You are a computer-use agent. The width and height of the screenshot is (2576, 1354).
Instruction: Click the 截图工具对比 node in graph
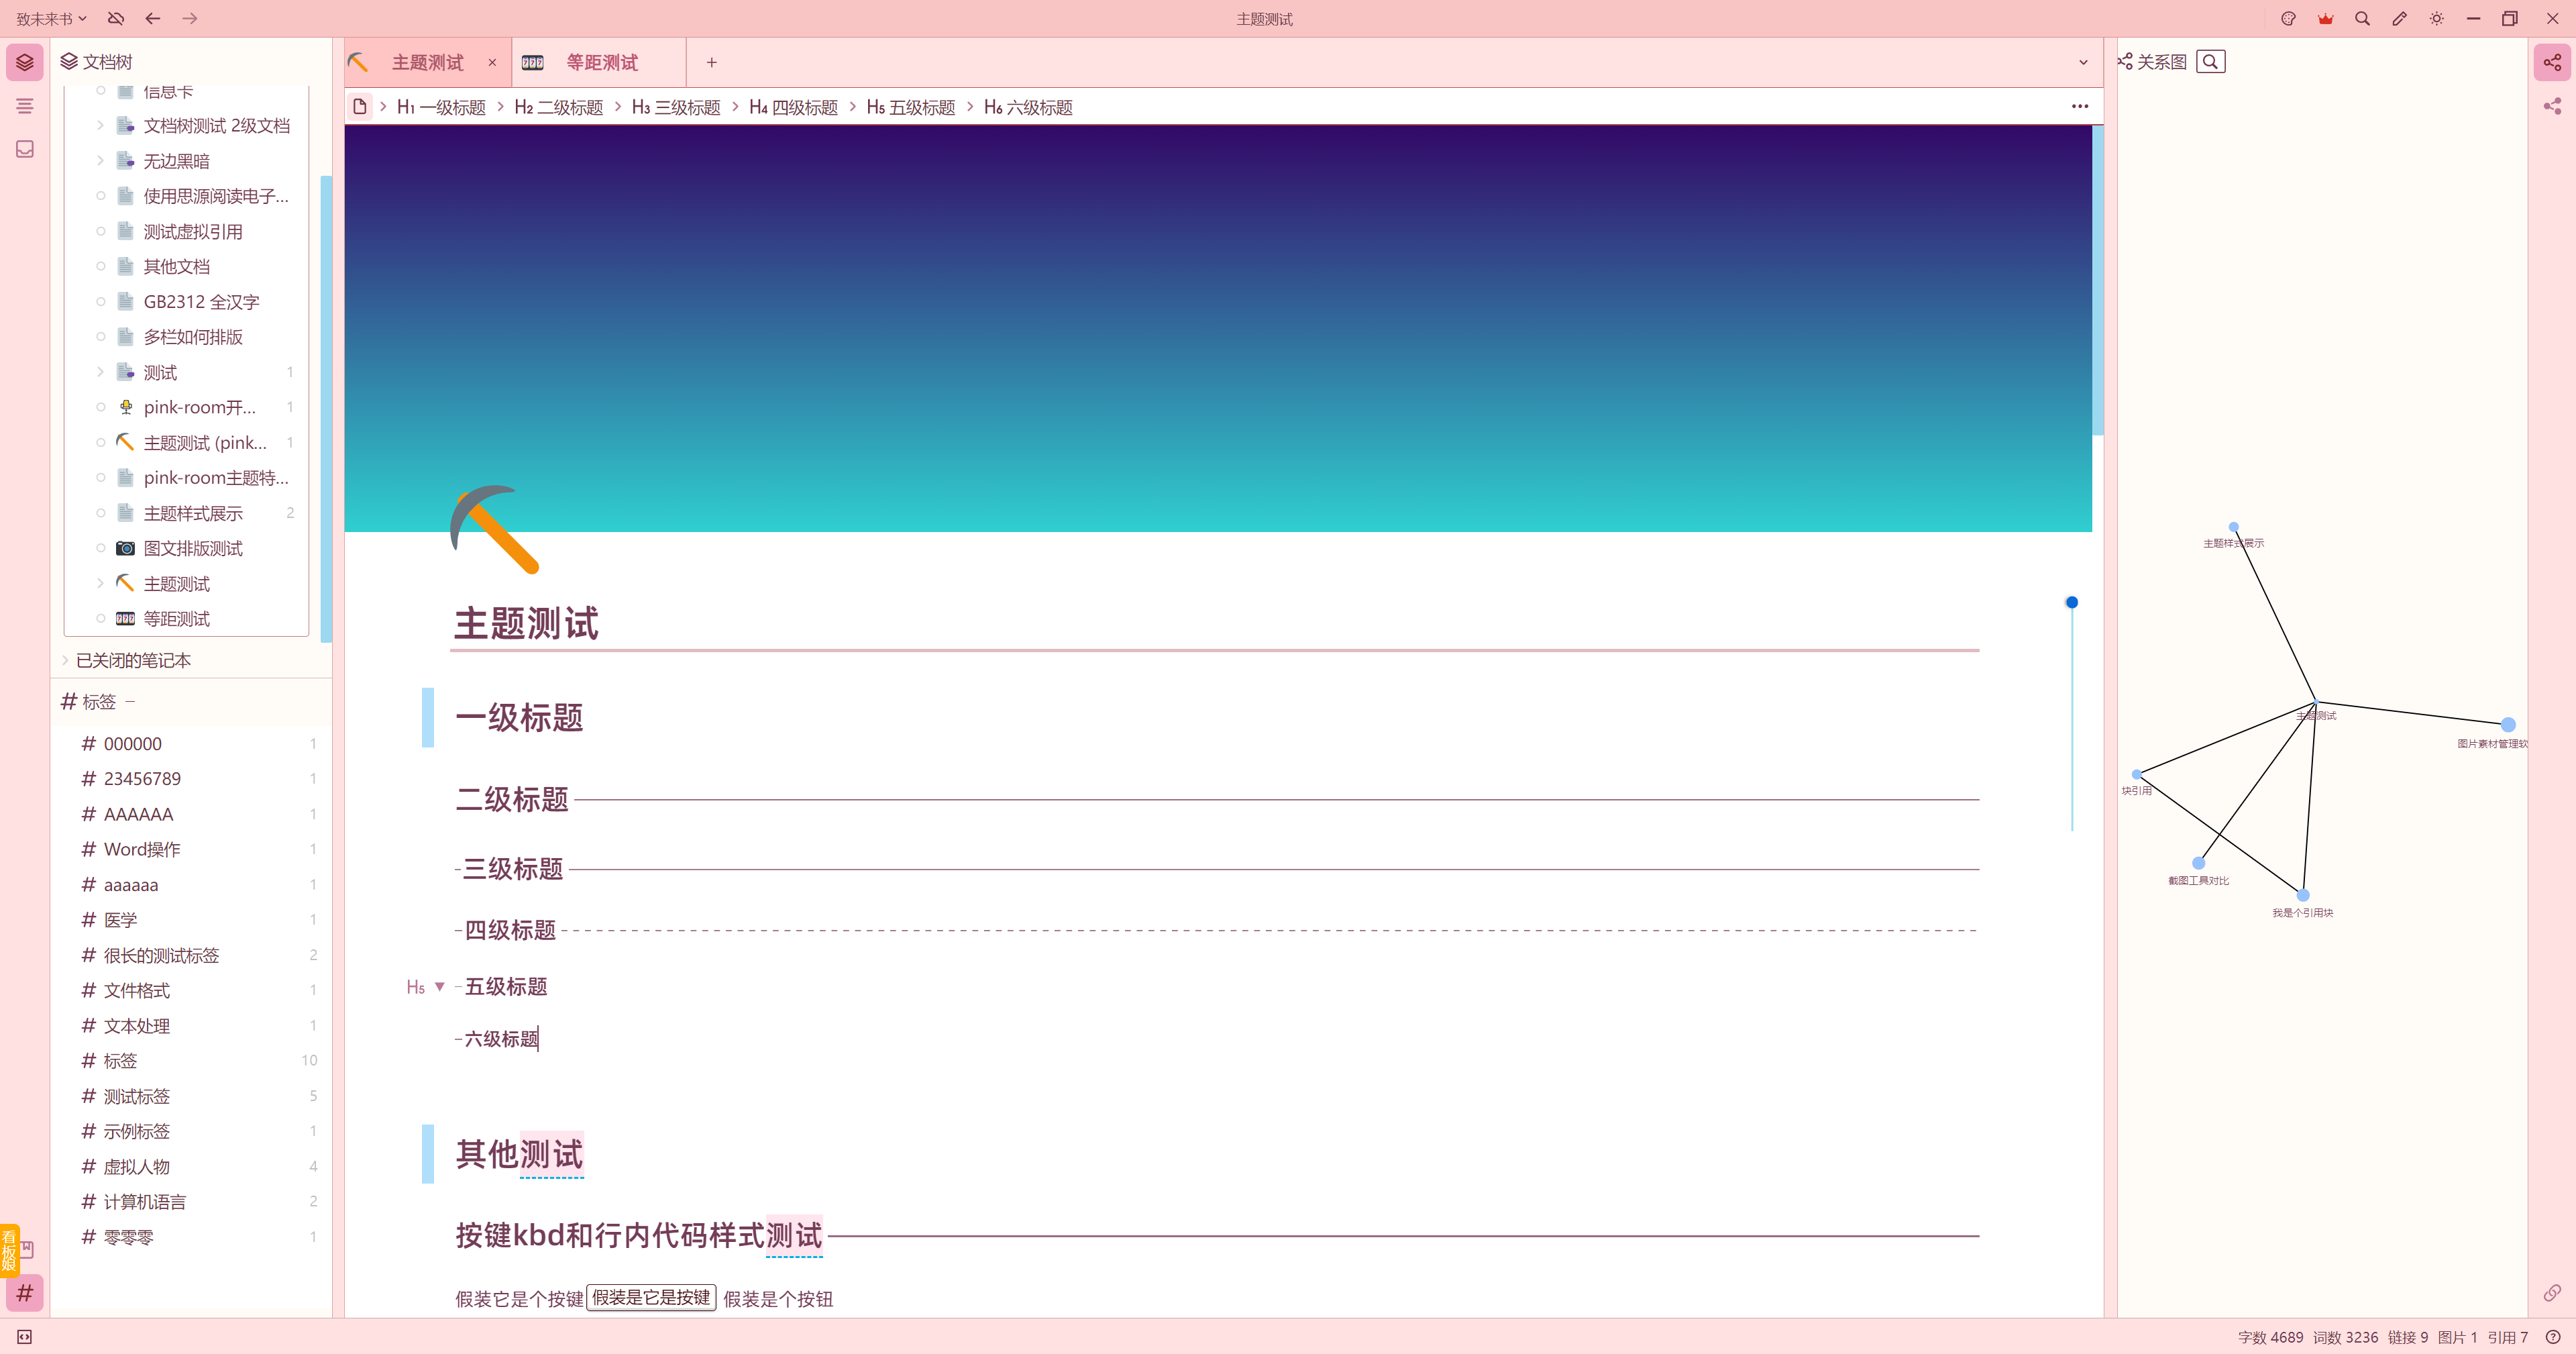click(2198, 863)
